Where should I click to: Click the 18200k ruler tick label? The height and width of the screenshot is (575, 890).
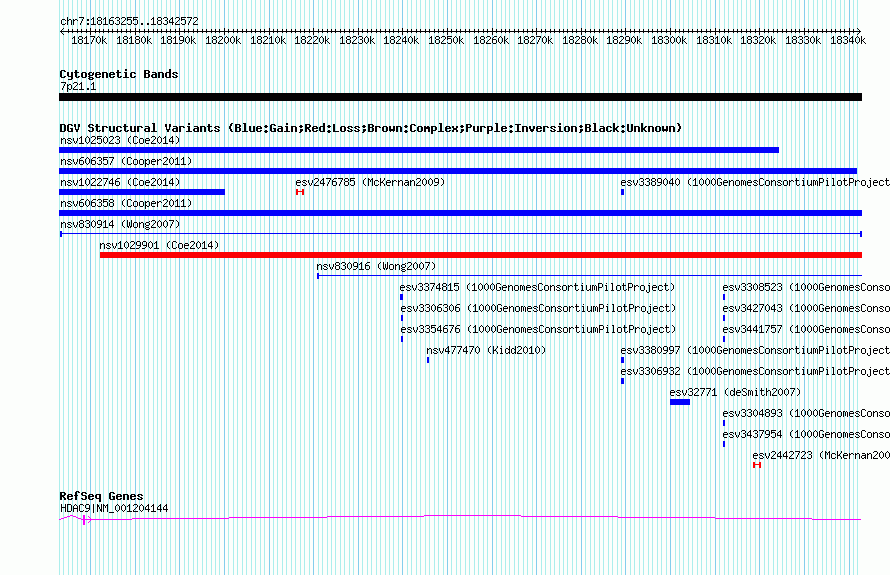223,40
